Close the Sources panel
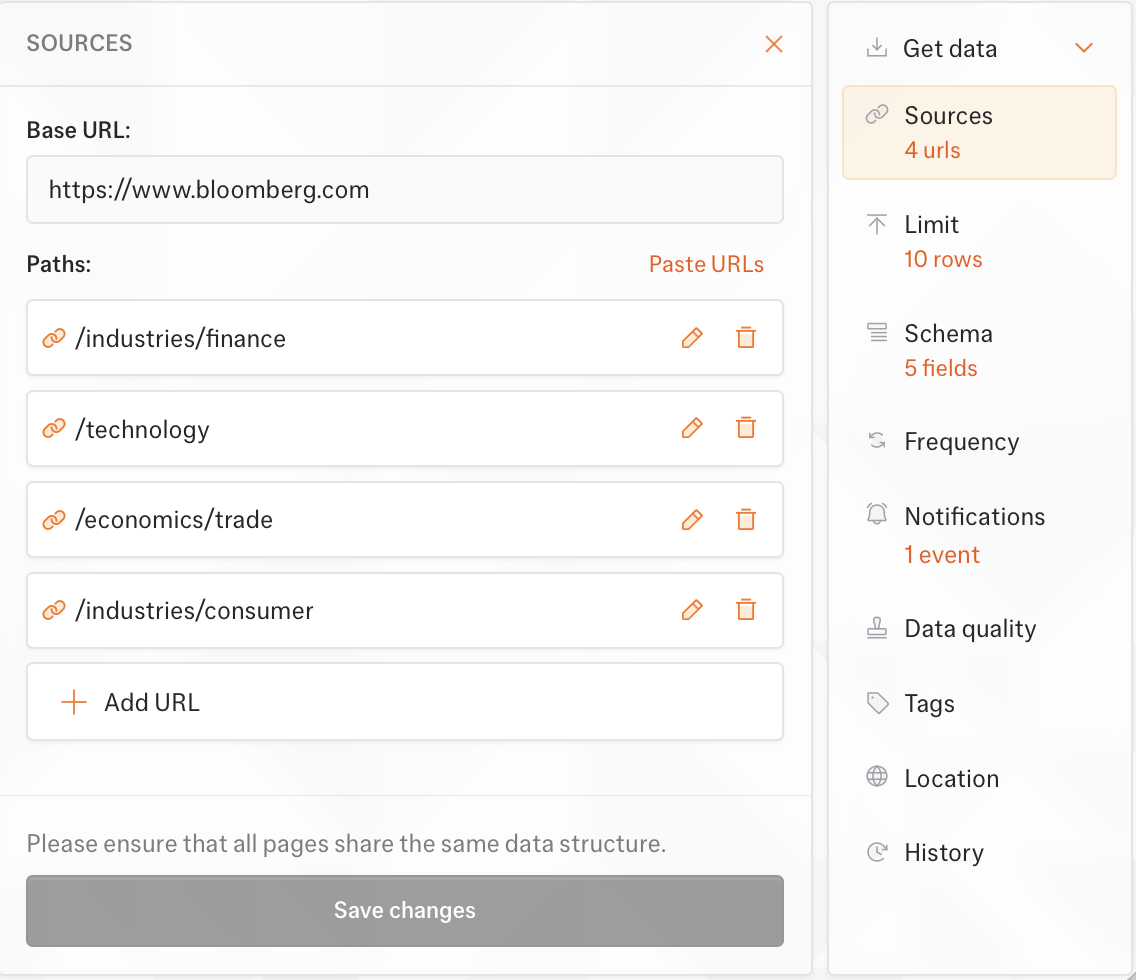The height and width of the screenshot is (980, 1136). (x=773, y=44)
